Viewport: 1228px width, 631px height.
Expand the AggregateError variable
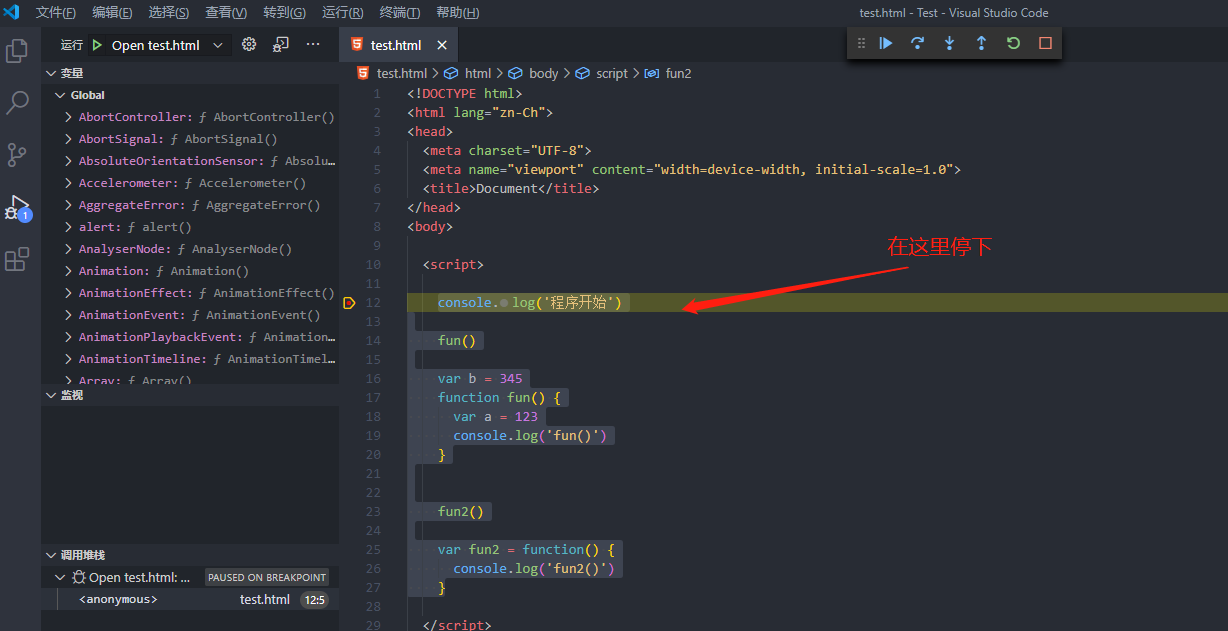coord(68,205)
